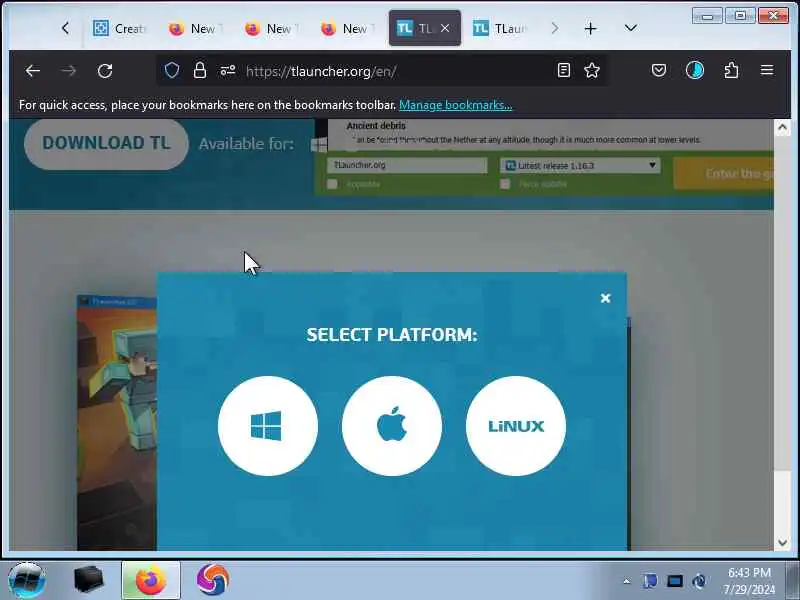This screenshot has width=800, height=600.
Task: Open the Firefox hamburger menu
Action: pyautogui.click(x=767, y=70)
